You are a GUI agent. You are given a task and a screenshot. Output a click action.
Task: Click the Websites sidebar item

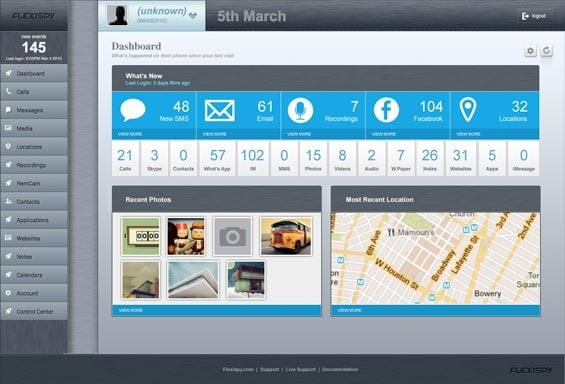point(34,238)
